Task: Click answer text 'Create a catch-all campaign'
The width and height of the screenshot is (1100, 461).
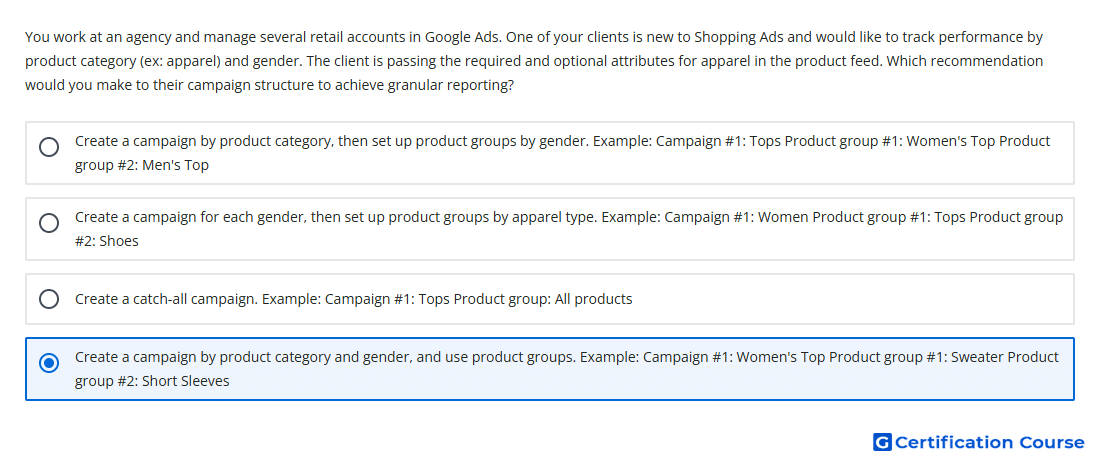Action: click(x=168, y=299)
